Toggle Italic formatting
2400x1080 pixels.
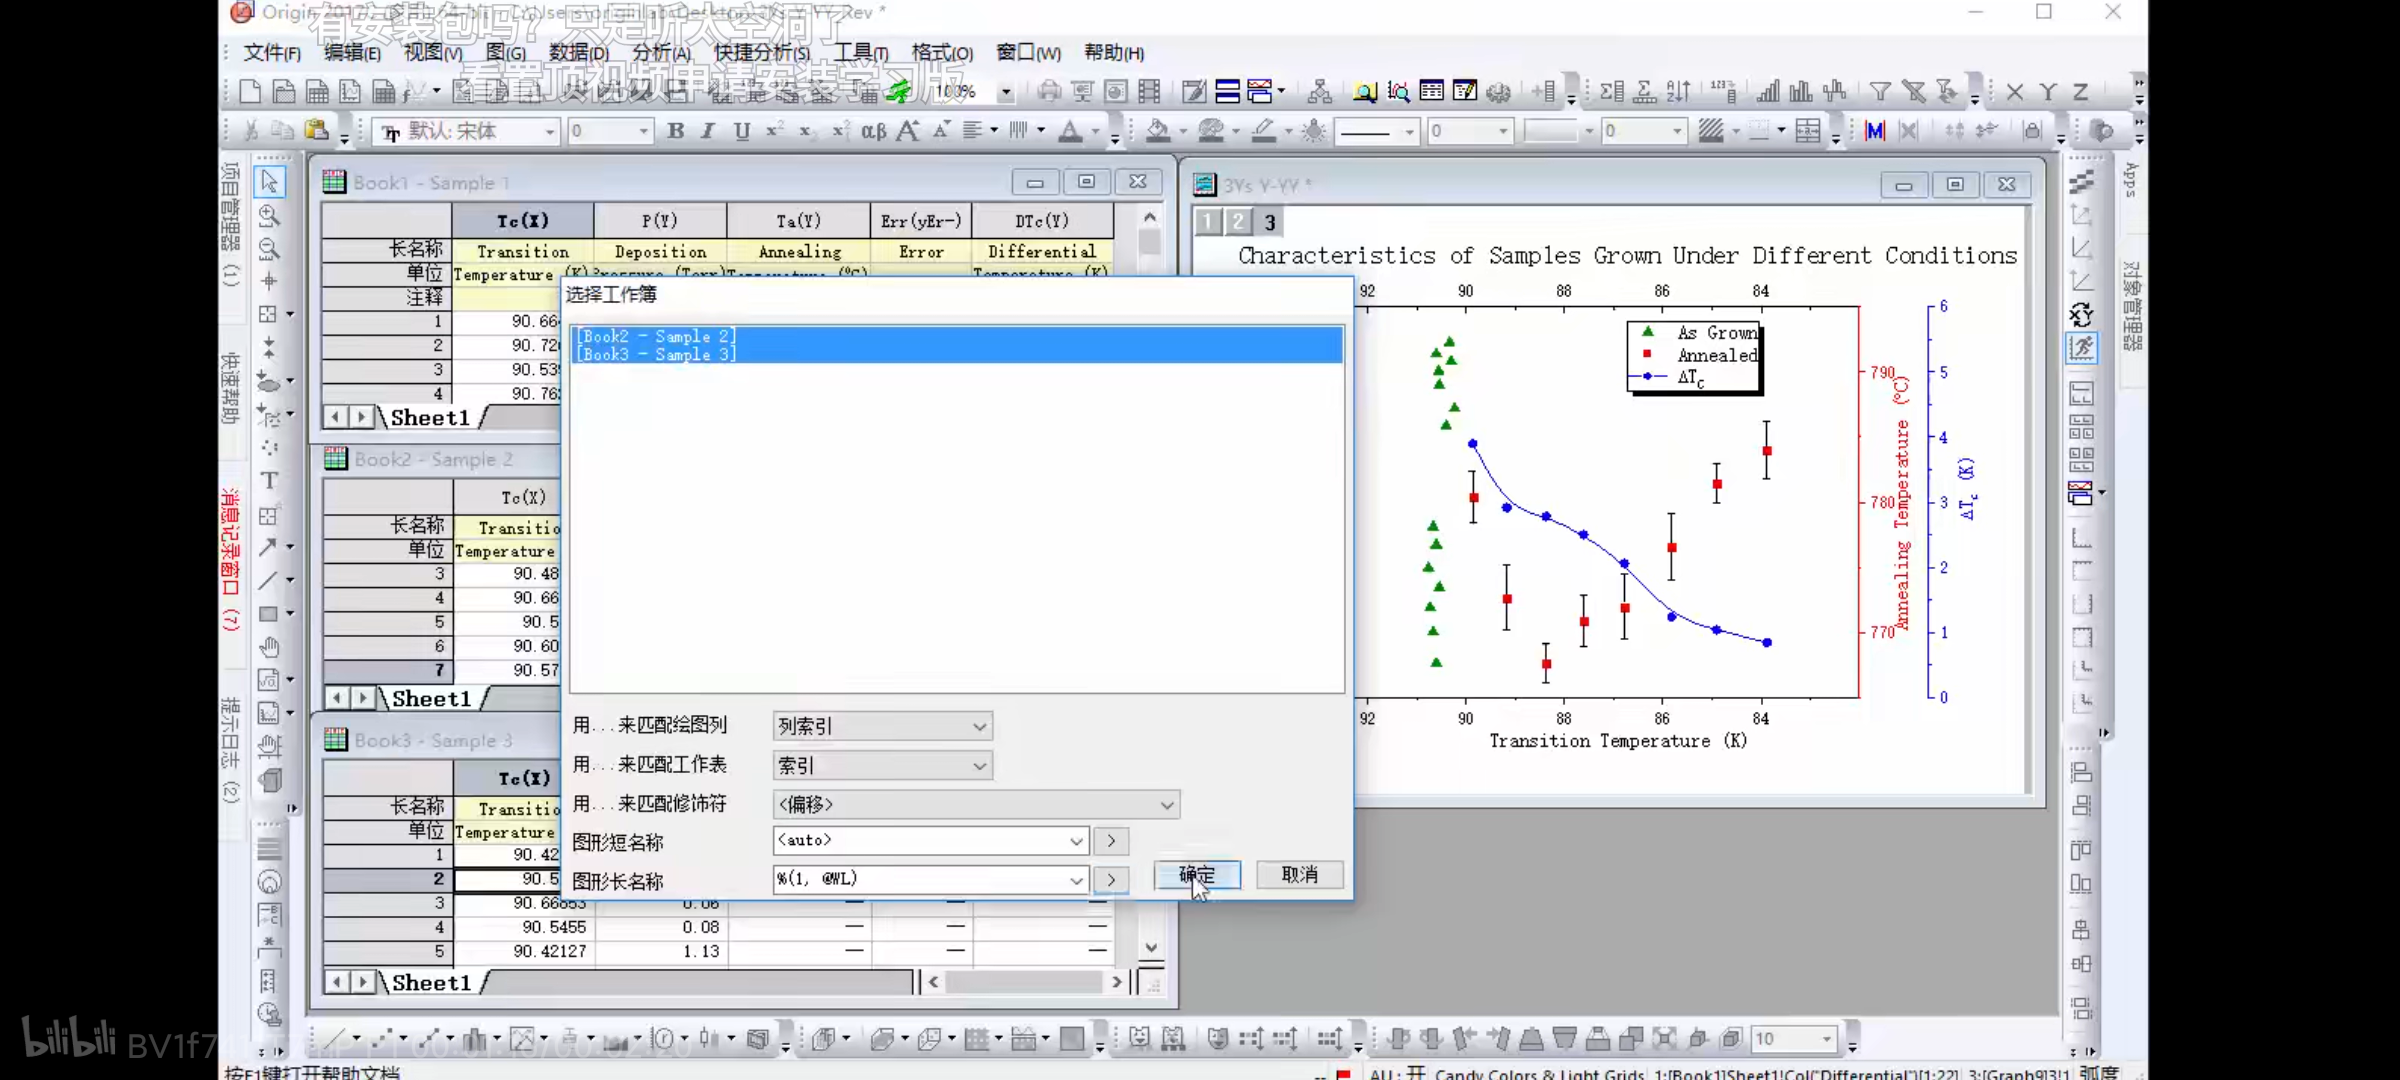click(708, 131)
